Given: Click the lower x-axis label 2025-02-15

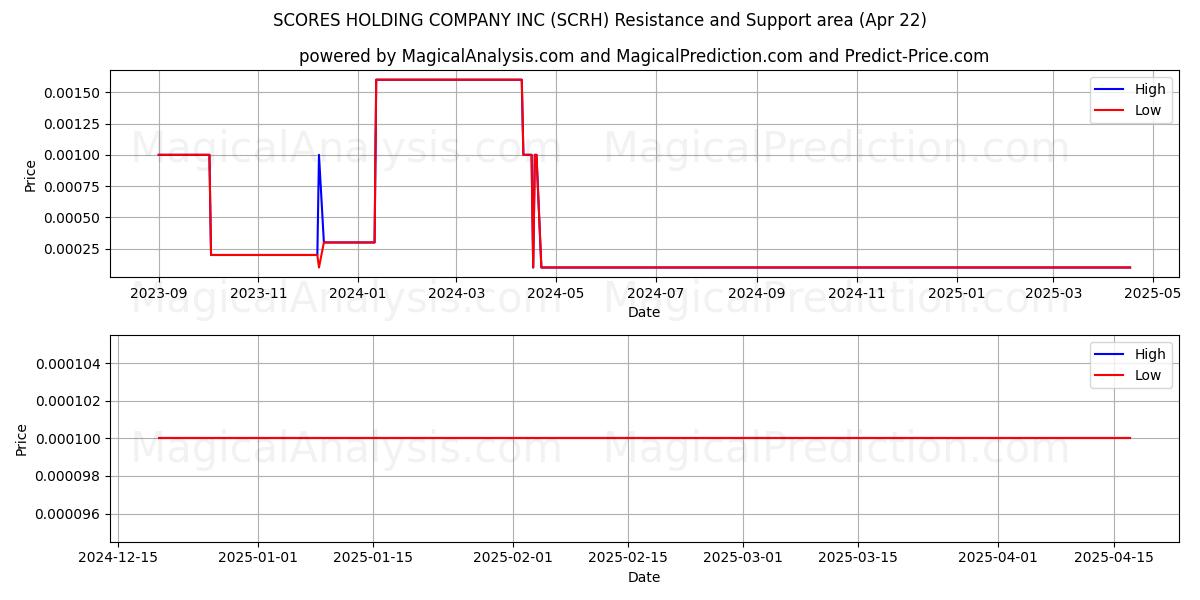Looking at the screenshot, I should click(x=628, y=558).
